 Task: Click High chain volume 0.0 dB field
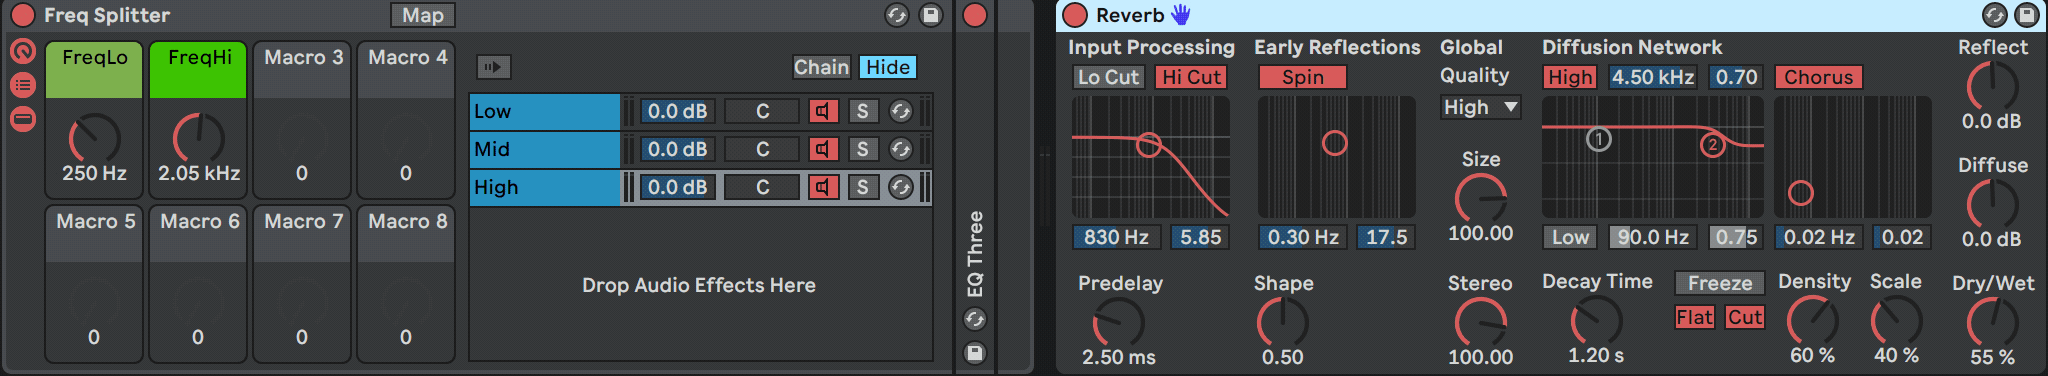tap(677, 187)
